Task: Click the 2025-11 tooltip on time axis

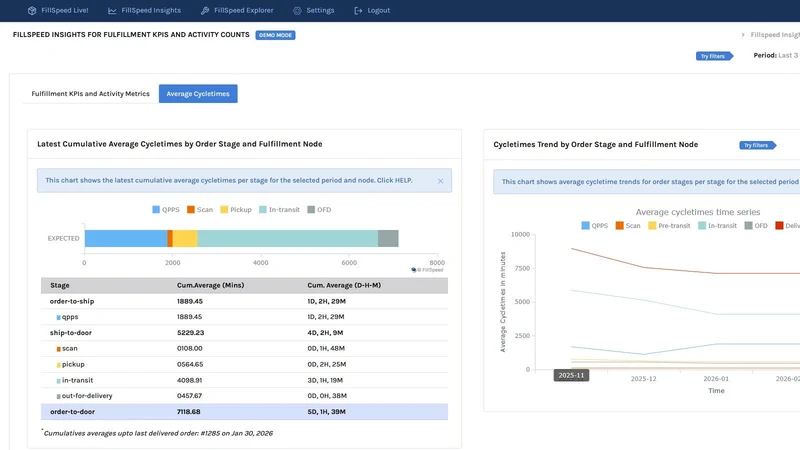Action: pyautogui.click(x=571, y=376)
